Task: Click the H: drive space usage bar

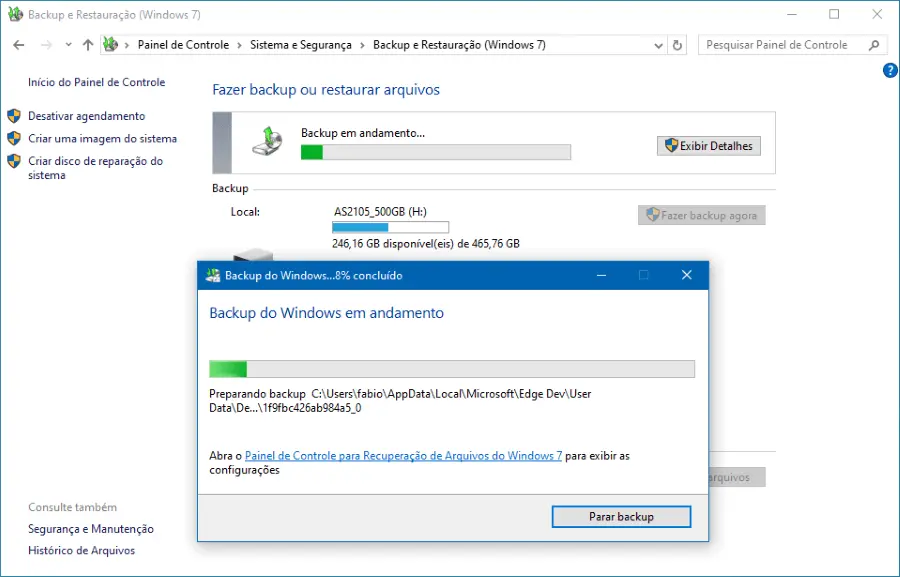Action: (390, 227)
